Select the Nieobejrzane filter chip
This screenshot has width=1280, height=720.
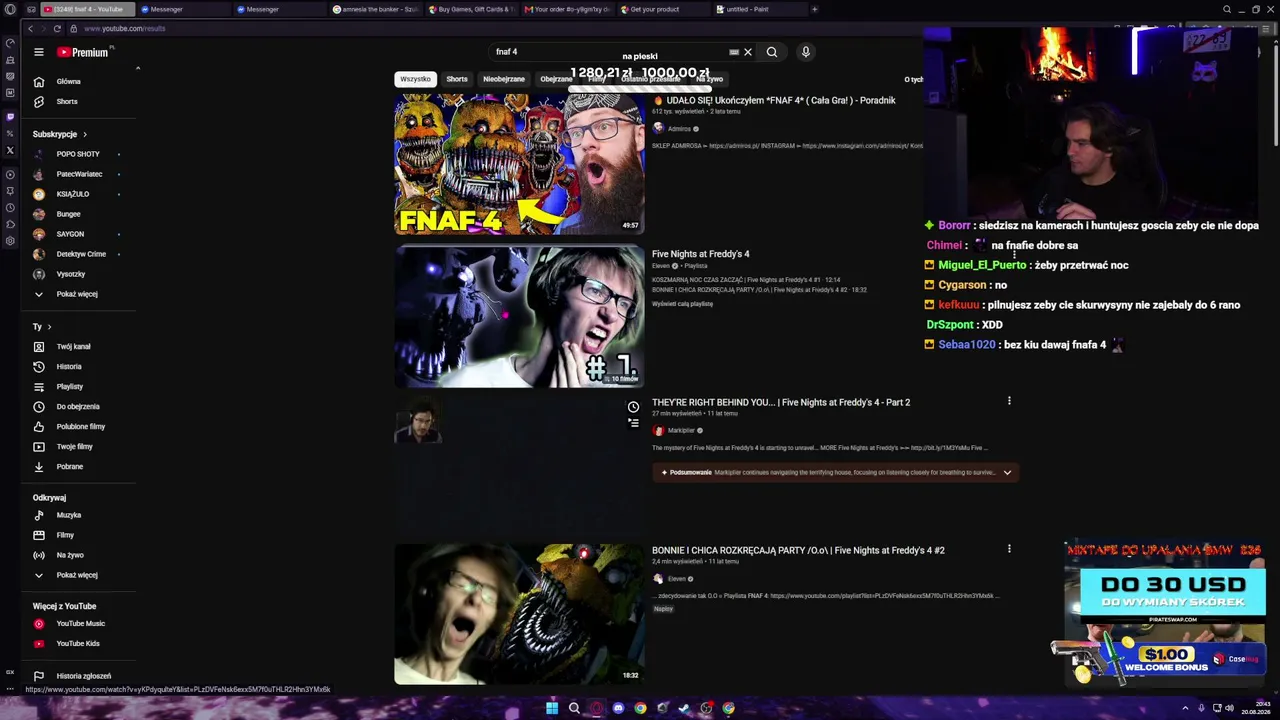(x=504, y=79)
